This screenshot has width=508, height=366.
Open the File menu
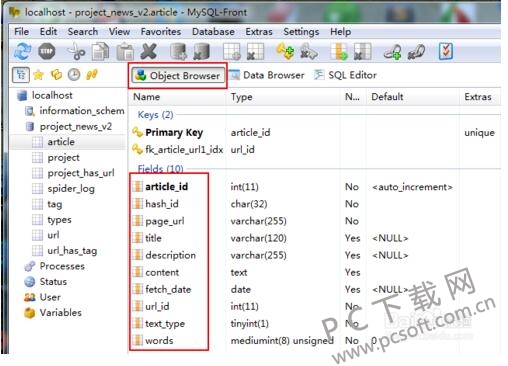21,32
